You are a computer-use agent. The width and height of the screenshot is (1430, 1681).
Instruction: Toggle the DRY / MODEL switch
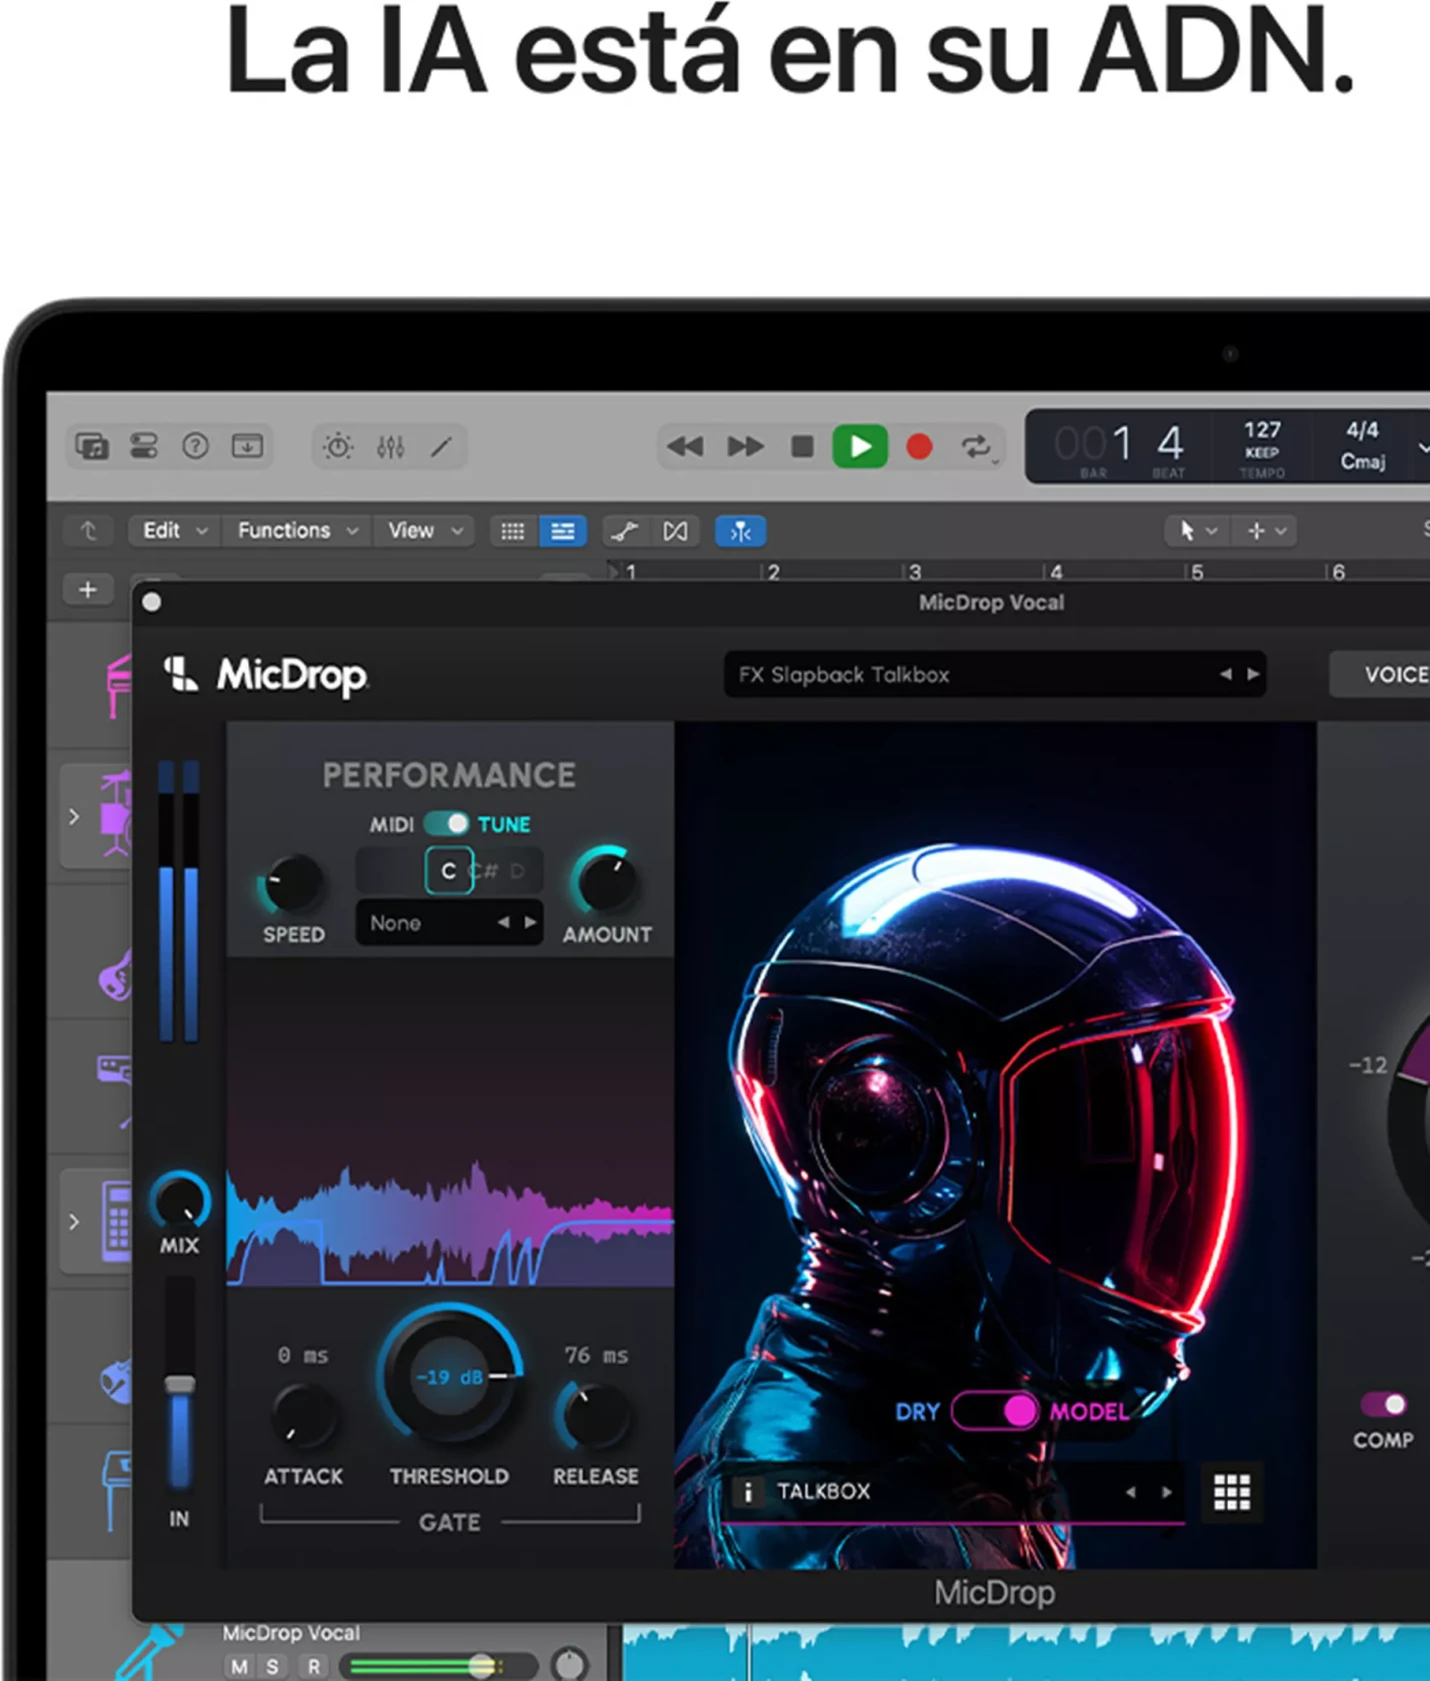coord(995,1411)
